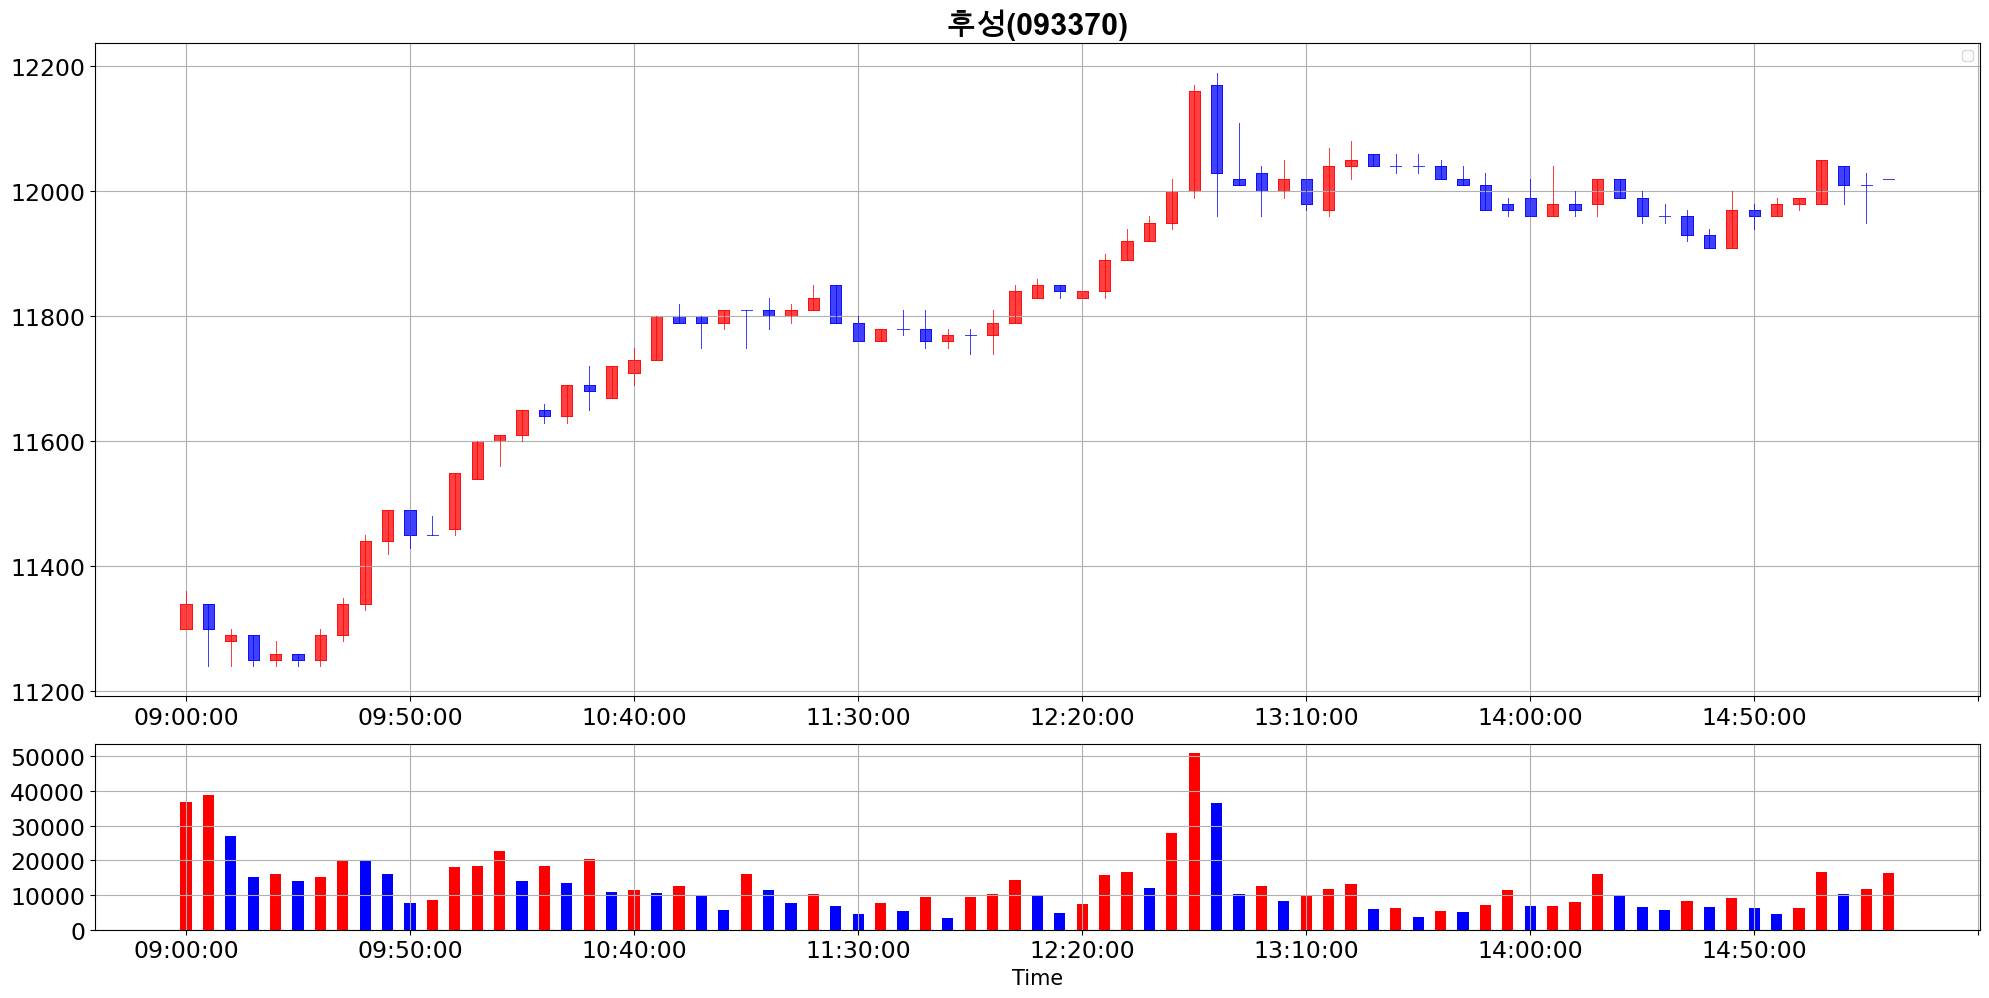Click 14:50:00 under the volume chart
Image resolution: width=1989 pixels, height=998 pixels.
point(1754,950)
